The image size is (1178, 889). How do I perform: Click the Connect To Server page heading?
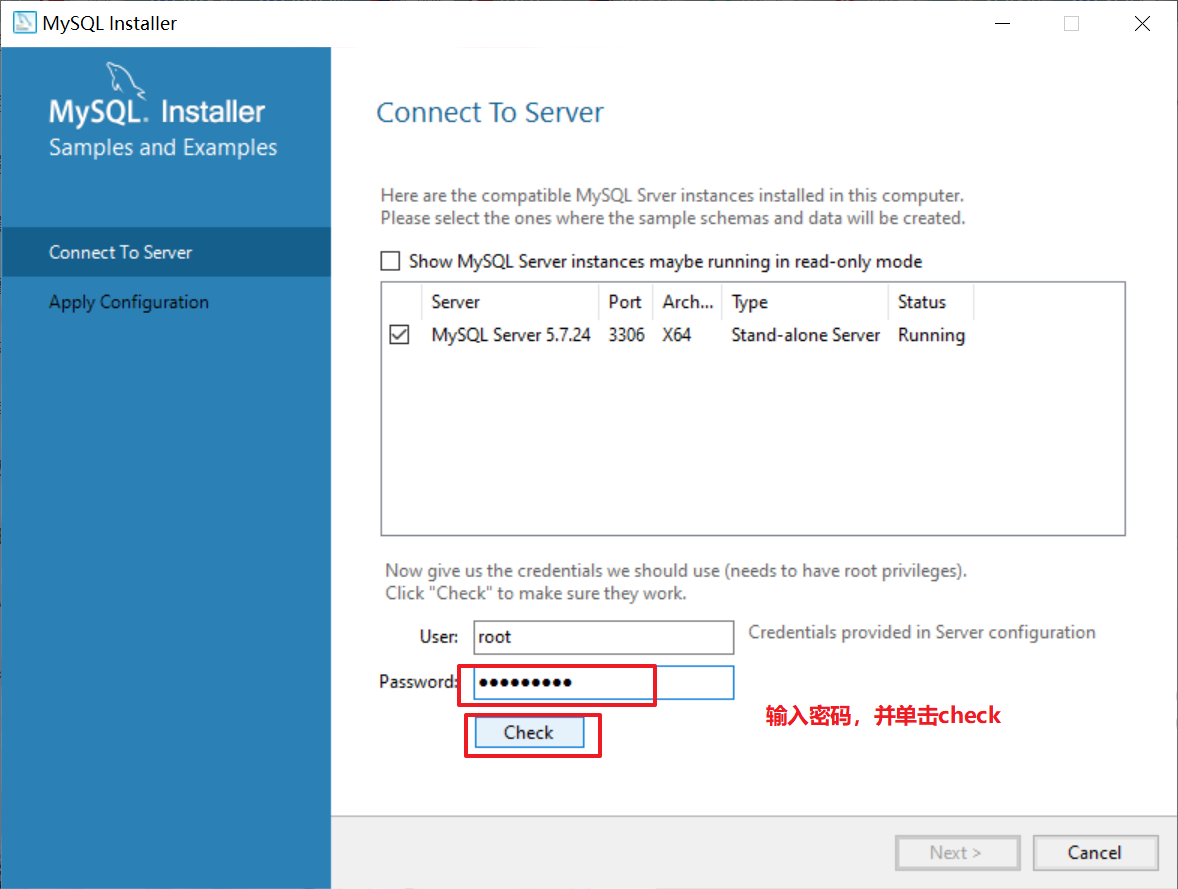tap(490, 113)
